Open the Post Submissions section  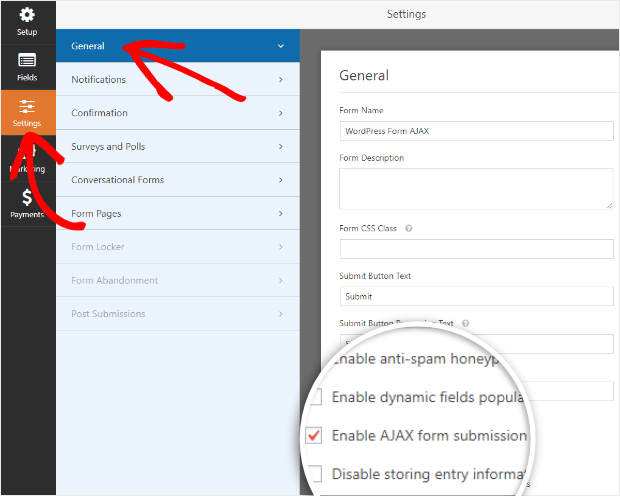click(178, 314)
